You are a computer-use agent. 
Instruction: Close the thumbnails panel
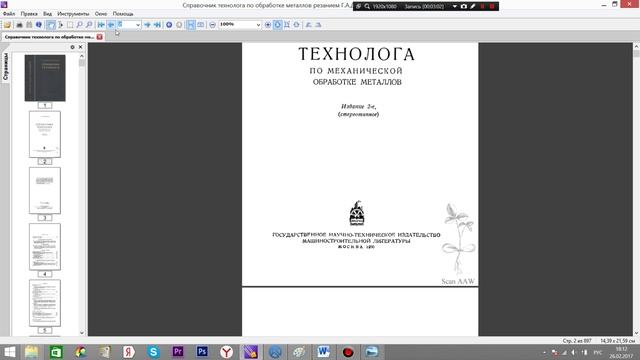tap(80, 47)
